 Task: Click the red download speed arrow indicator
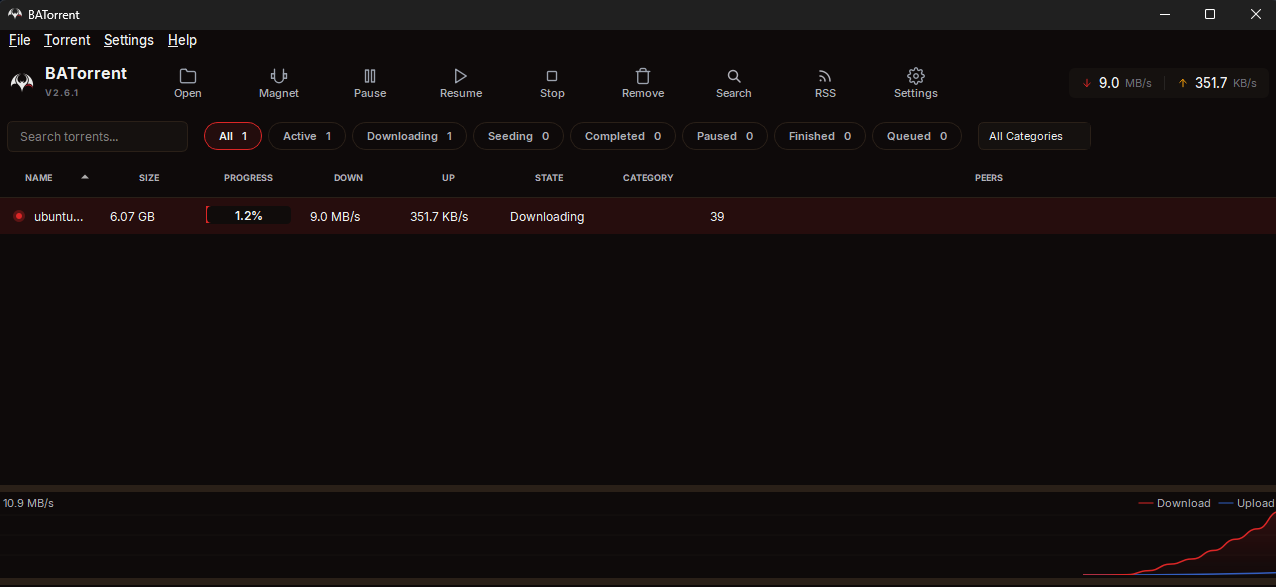coord(1087,83)
